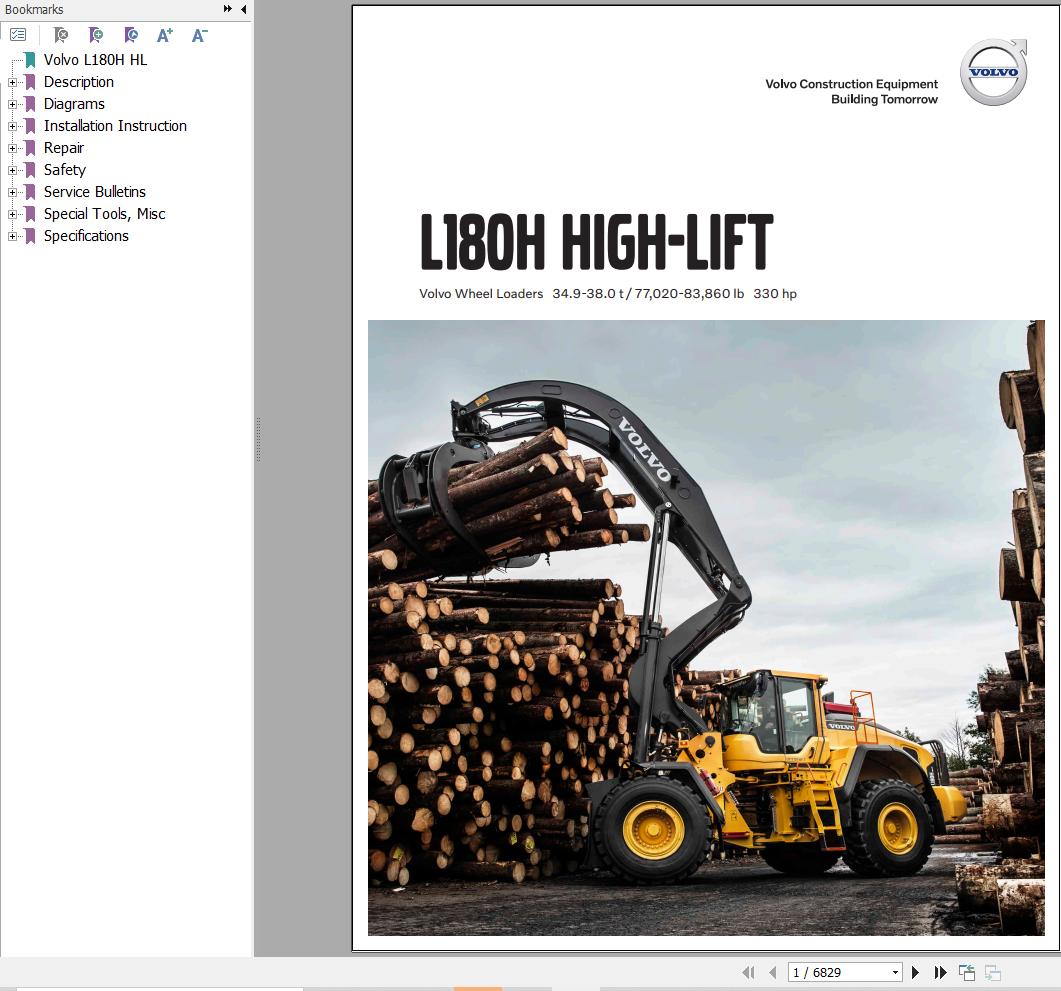The height and width of the screenshot is (991, 1061).
Task: Open the Diagrams bookmark
Action: click(x=74, y=103)
